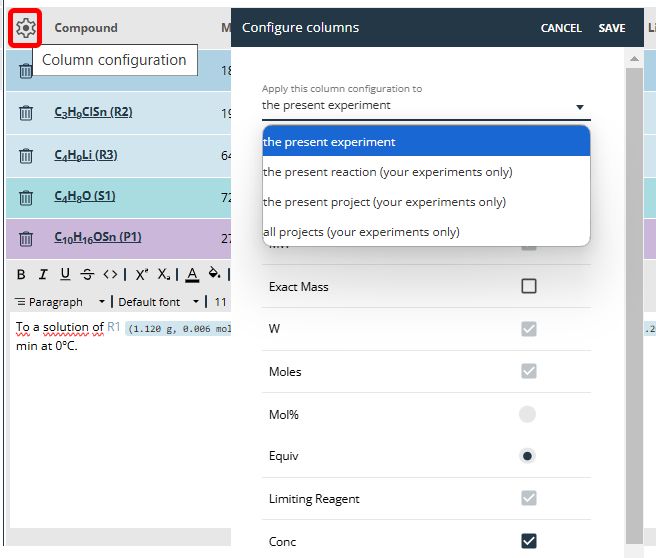Uncheck the Conc column checkbox

click(x=529, y=541)
